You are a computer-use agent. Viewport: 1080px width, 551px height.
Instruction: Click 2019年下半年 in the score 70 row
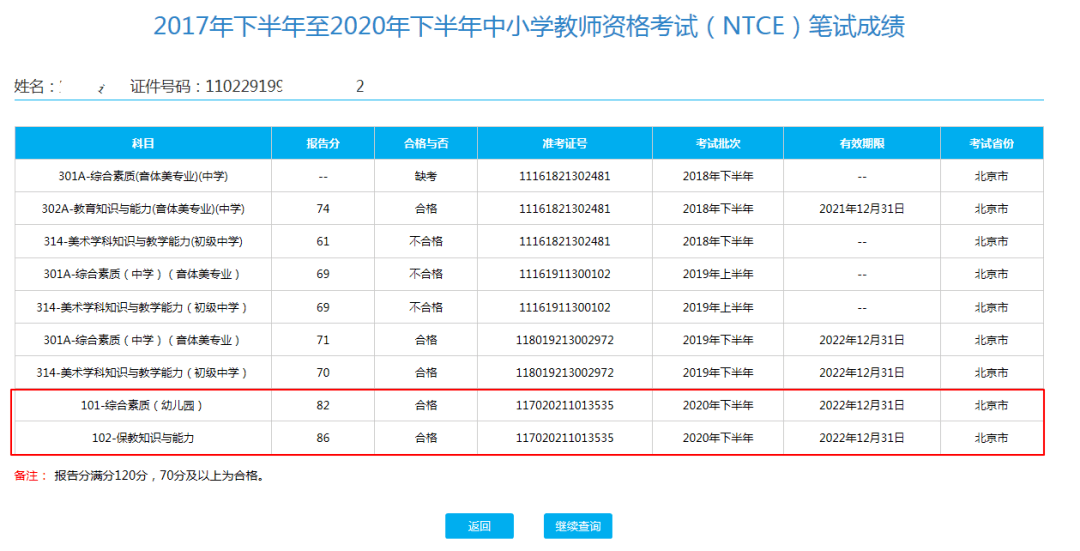[718, 373]
